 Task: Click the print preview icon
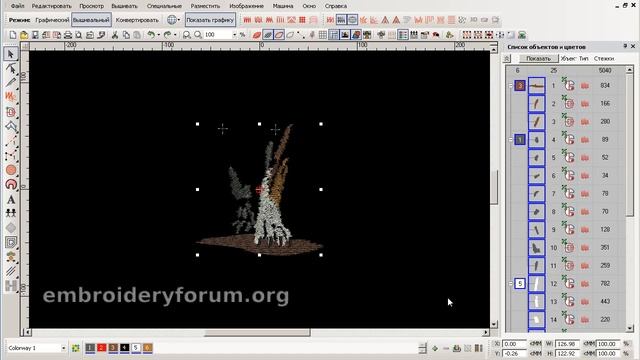click(79, 35)
